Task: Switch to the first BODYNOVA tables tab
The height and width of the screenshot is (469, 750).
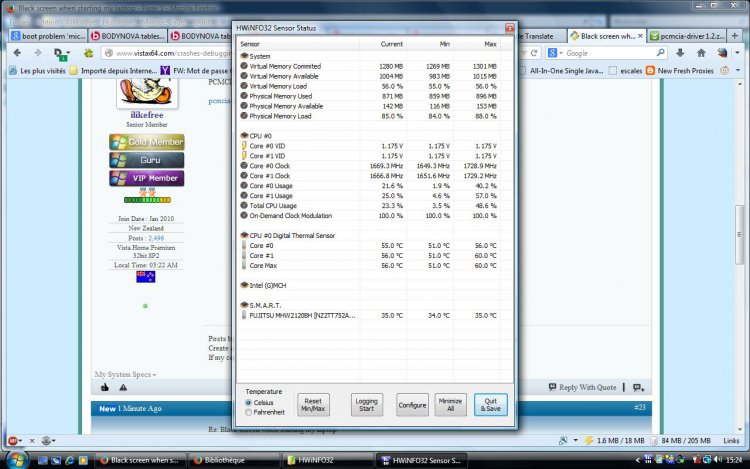Action: (x=128, y=36)
